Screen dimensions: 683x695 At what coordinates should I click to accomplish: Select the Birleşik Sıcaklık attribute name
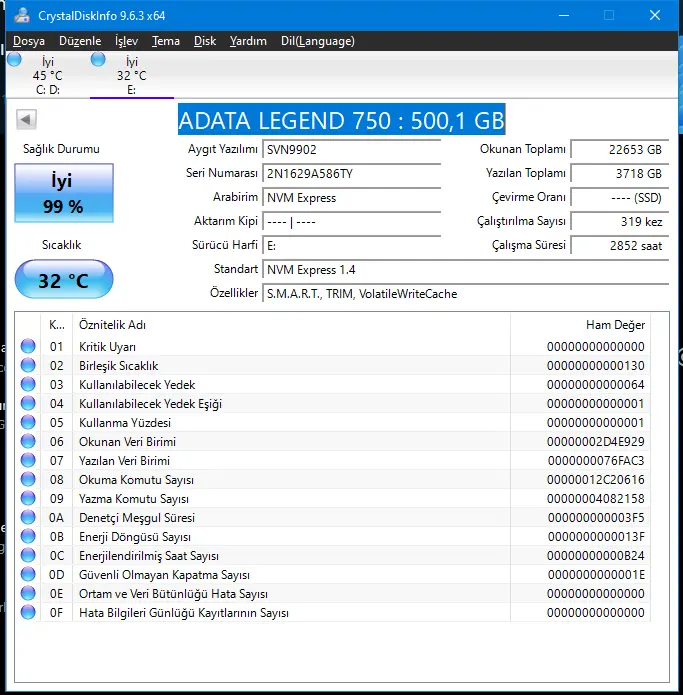tap(118, 366)
